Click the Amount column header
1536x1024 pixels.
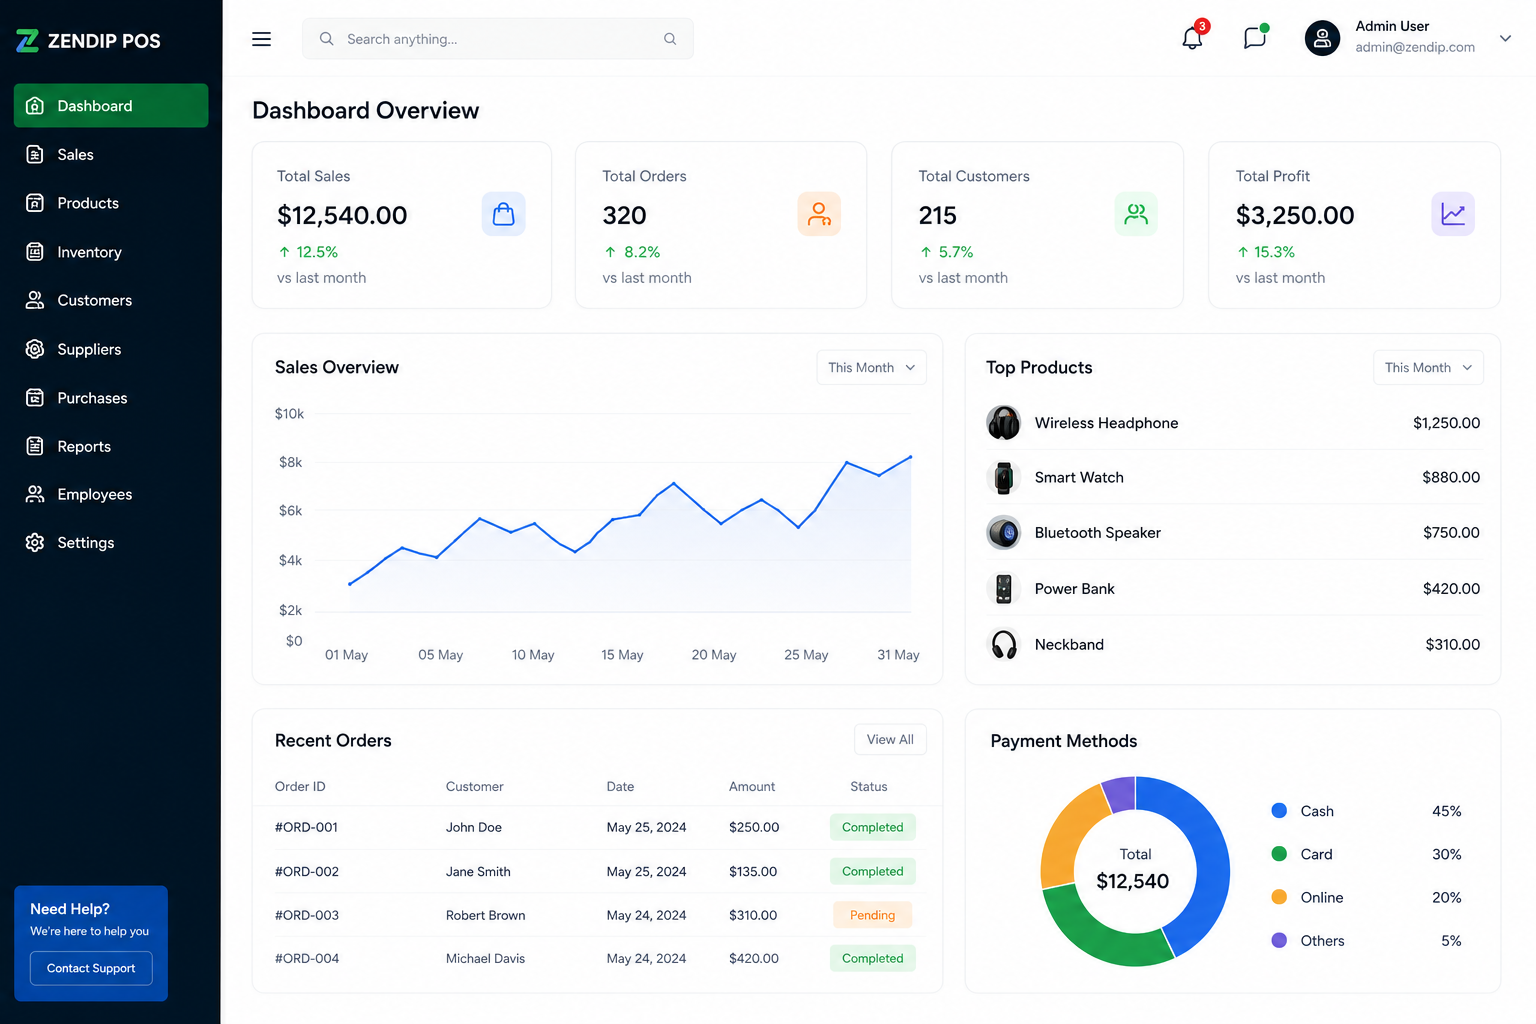coord(752,786)
